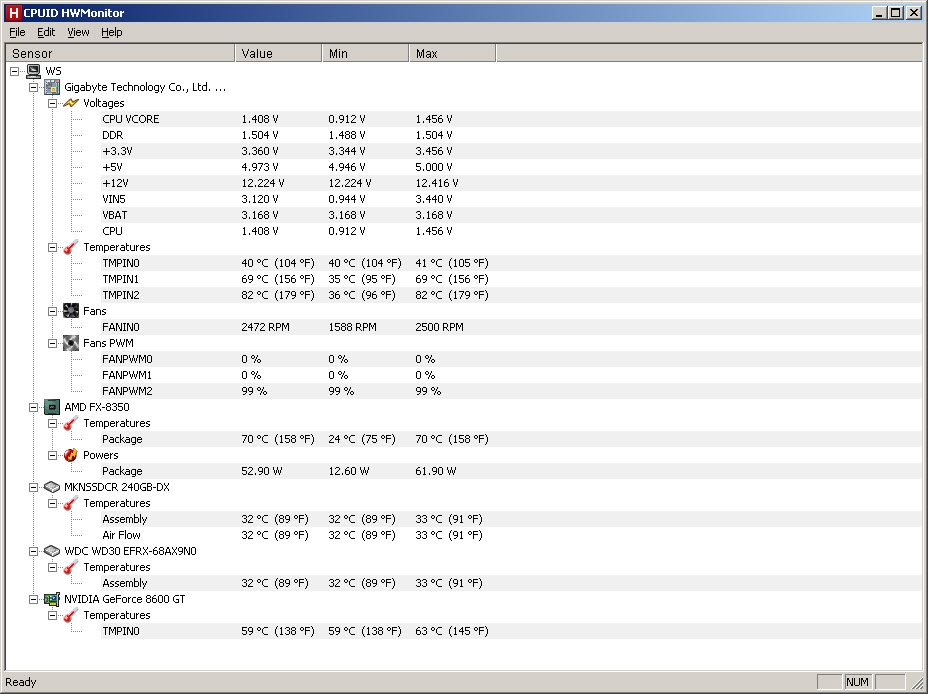Click the Voltages lightning icon
928x694 pixels.
71,103
